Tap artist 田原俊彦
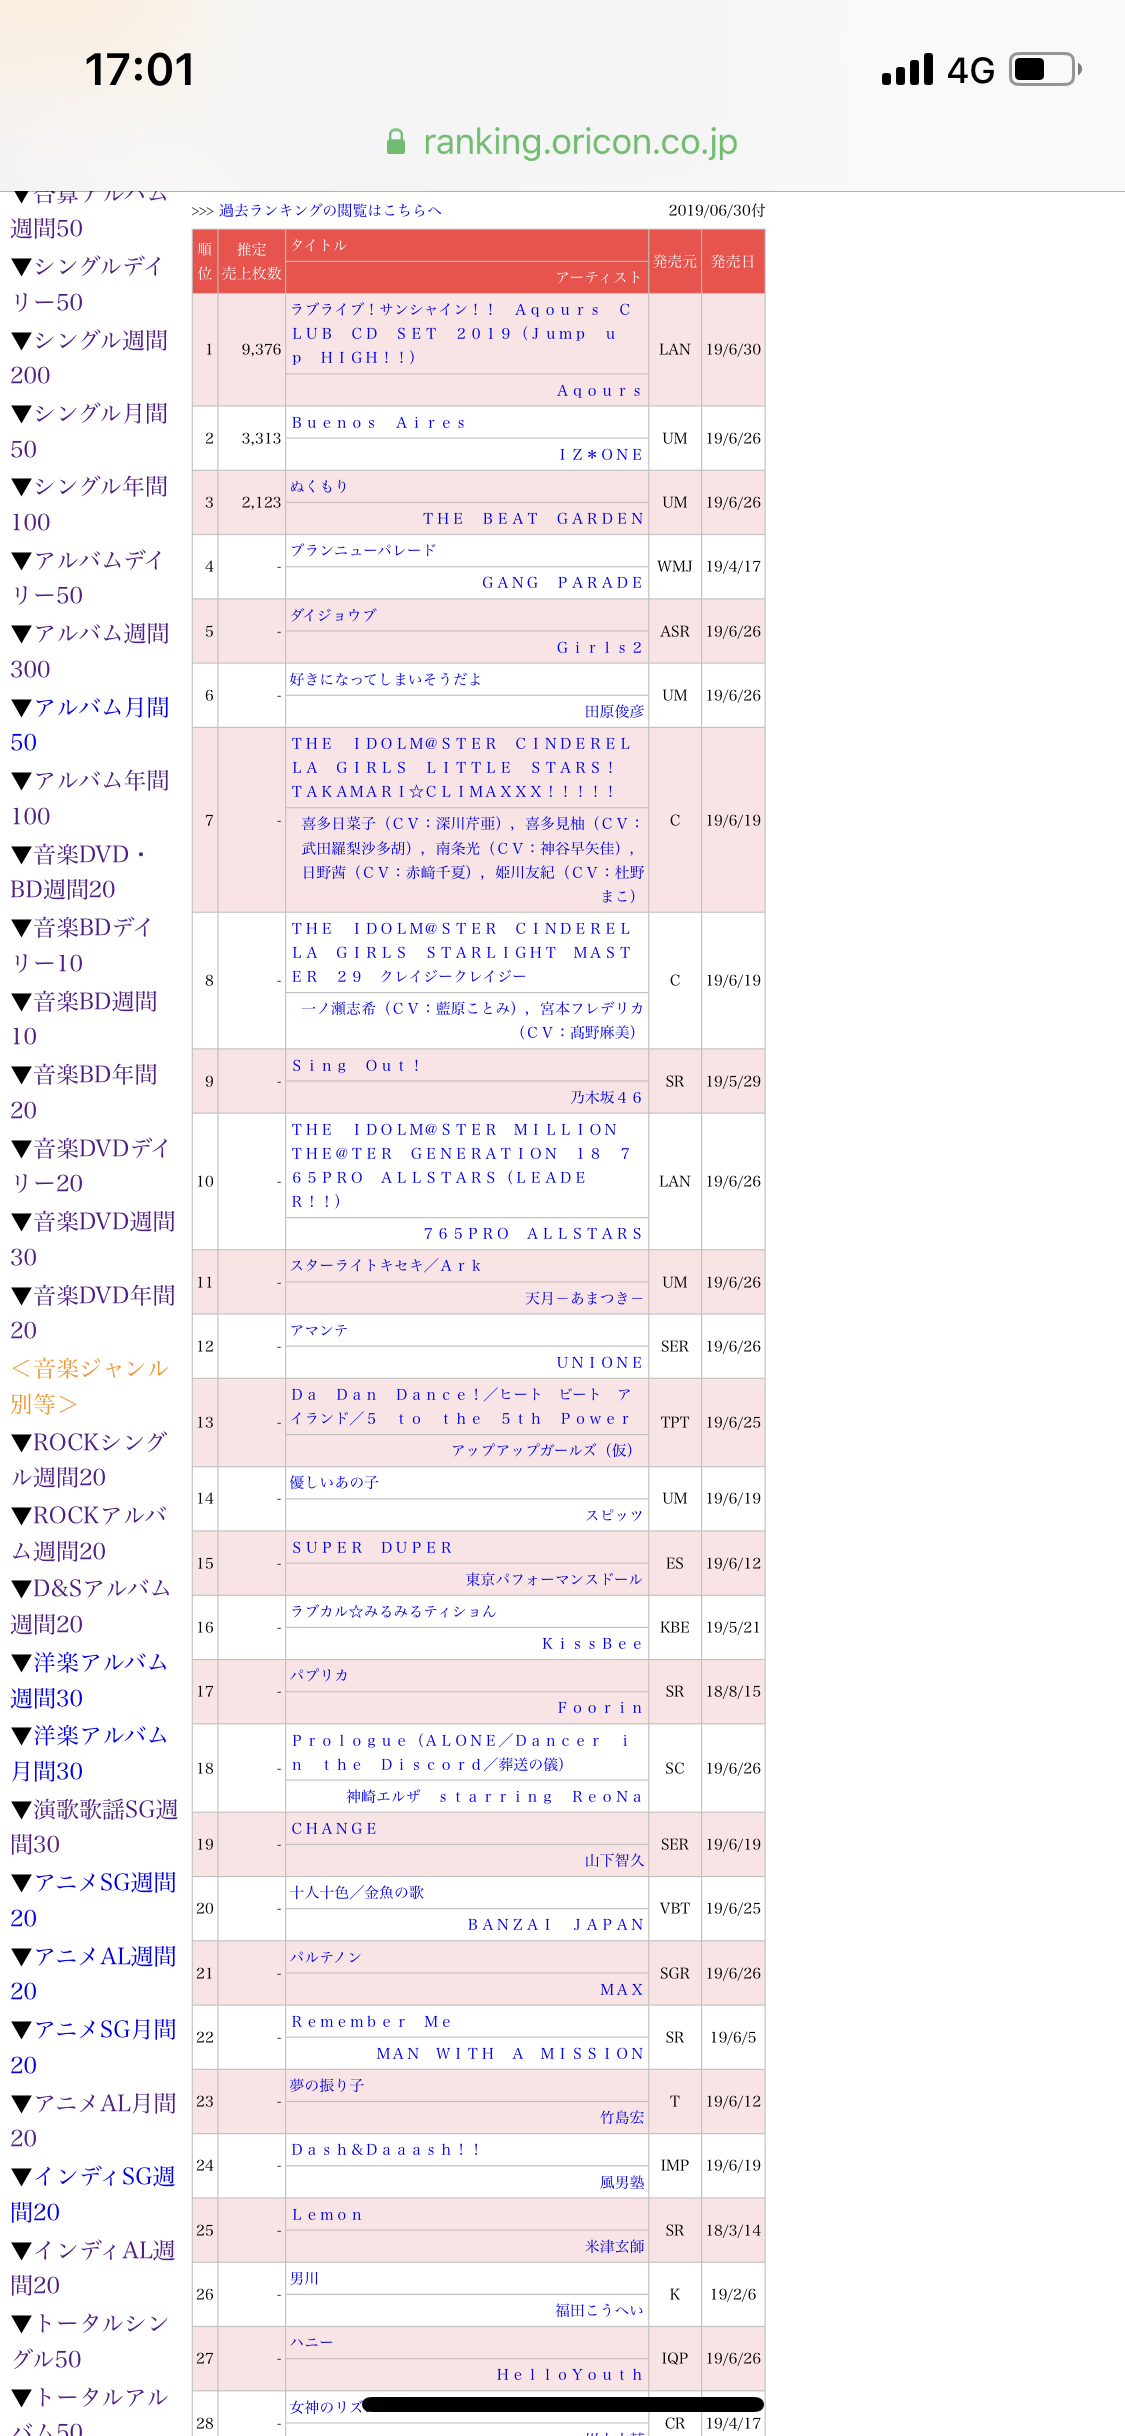This screenshot has height=2436, width=1125. tap(615, 711)
